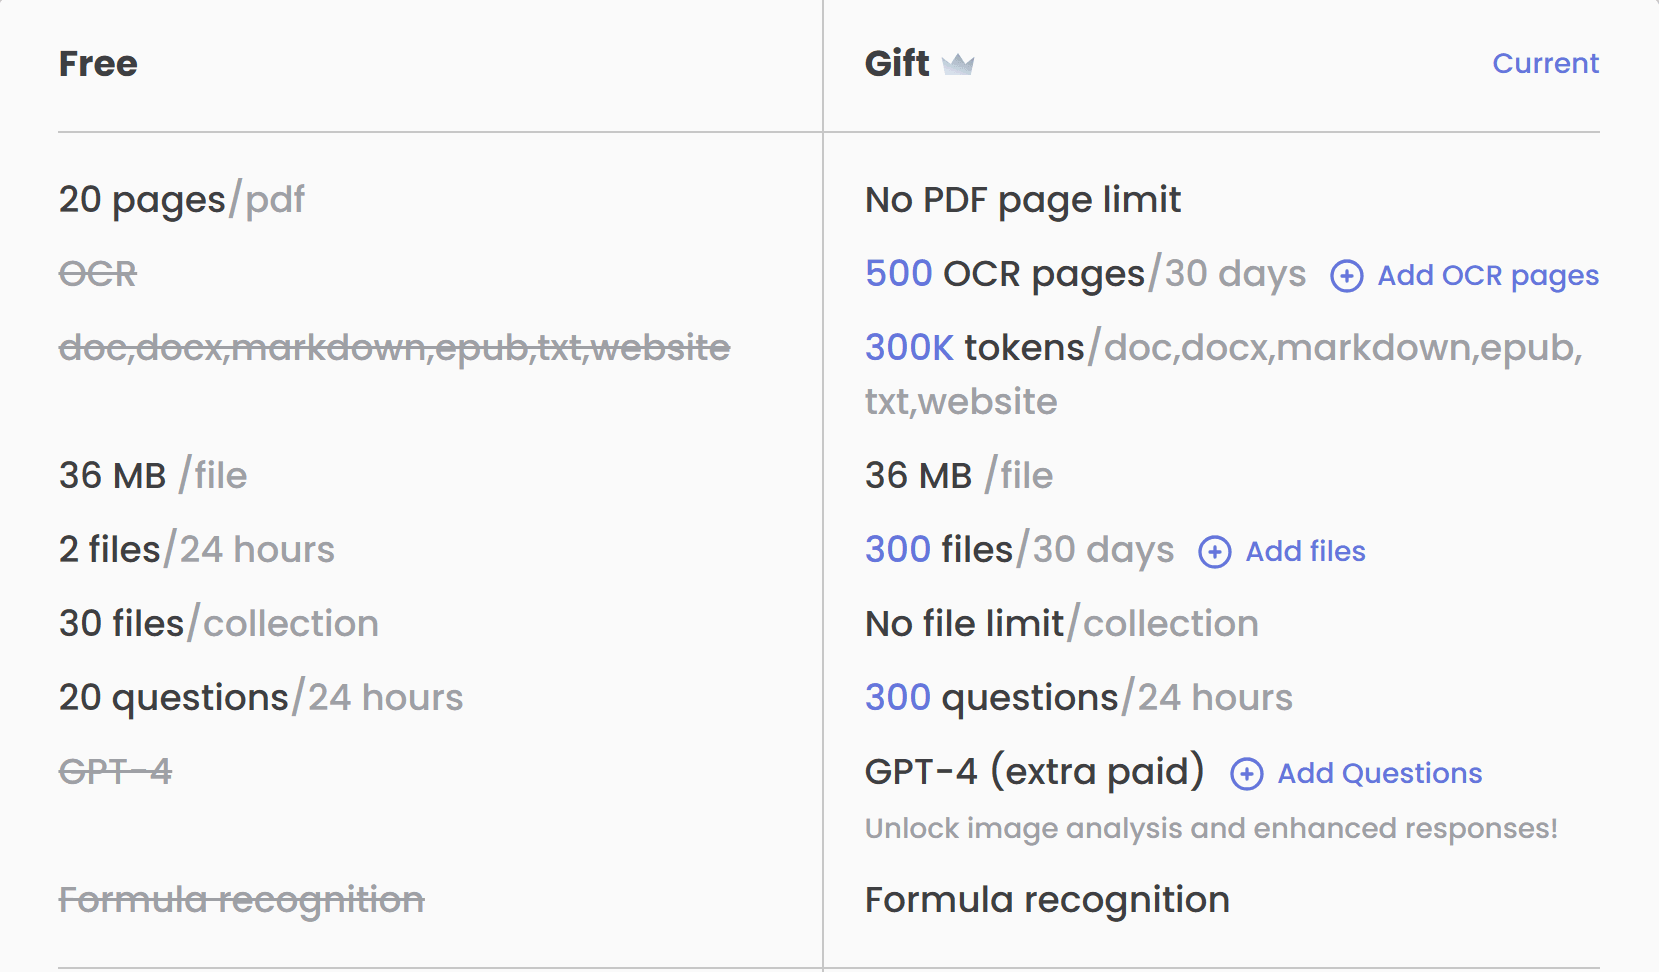This screenshot has width=1659, height=972.
Task: Click the GPT-4 (extra paid) feature text
Action: 1034,772
